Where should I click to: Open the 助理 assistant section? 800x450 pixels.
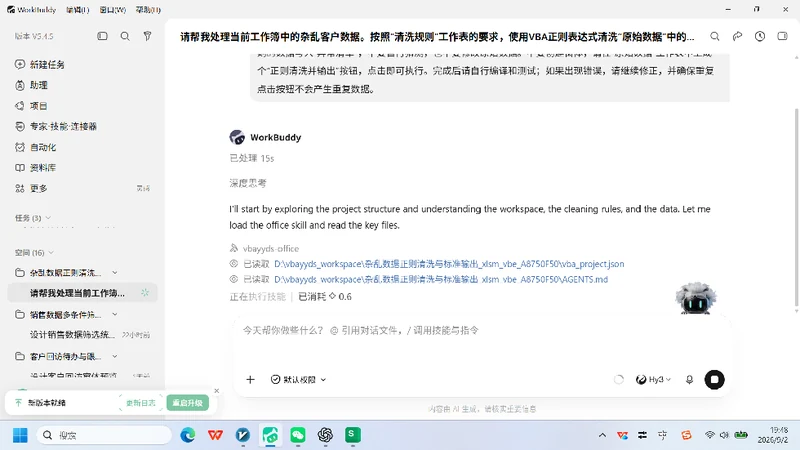point(31,85)
